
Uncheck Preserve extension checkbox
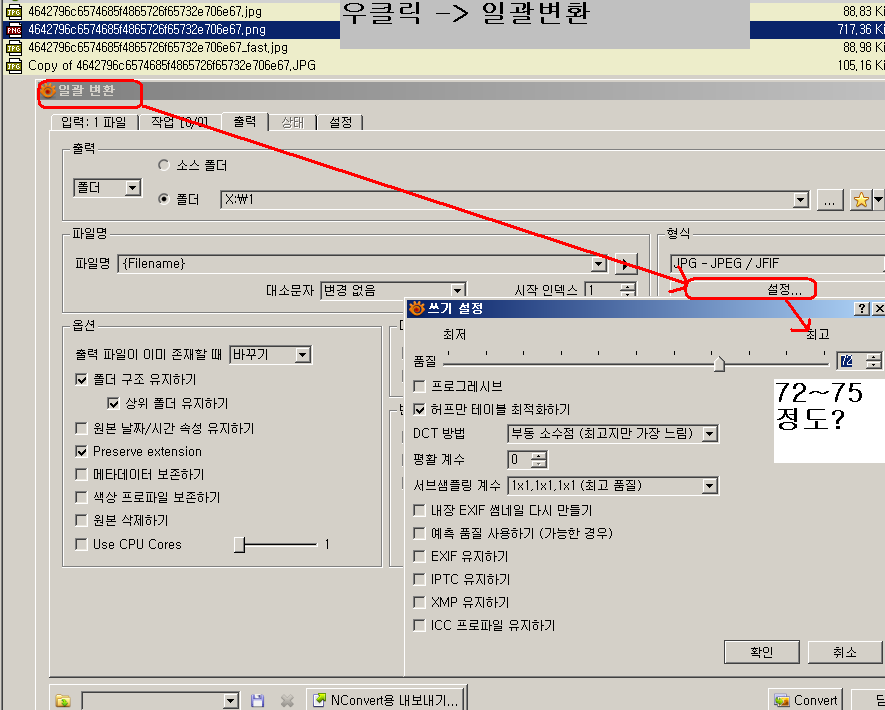(x=81, y=451)
